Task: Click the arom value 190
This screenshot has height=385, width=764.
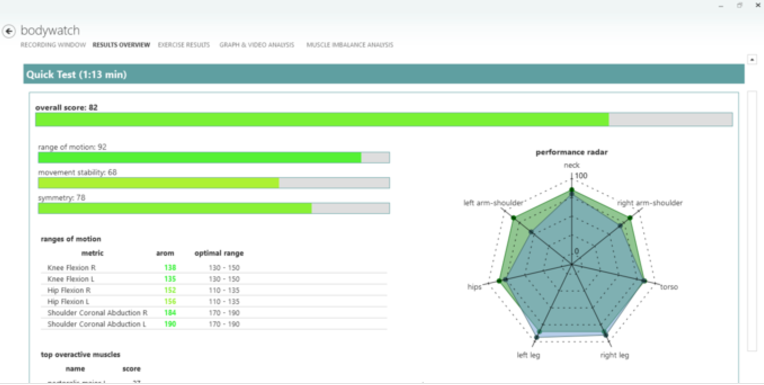Action: click(170, 324)
